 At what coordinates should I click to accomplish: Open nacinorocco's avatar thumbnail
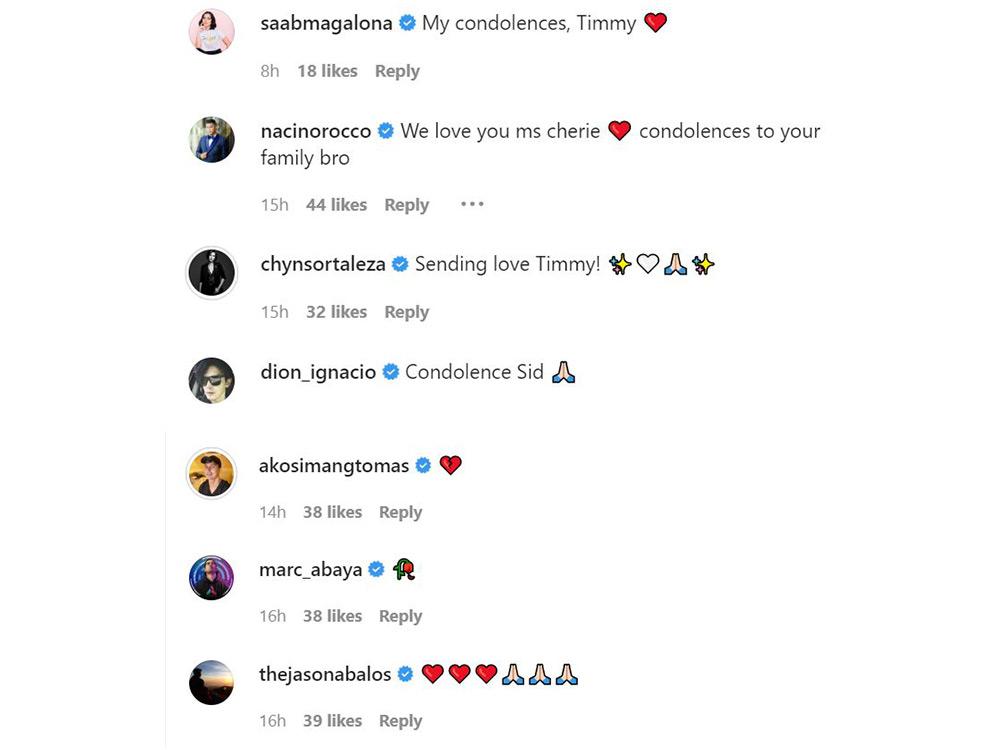[x=212, y=139]
